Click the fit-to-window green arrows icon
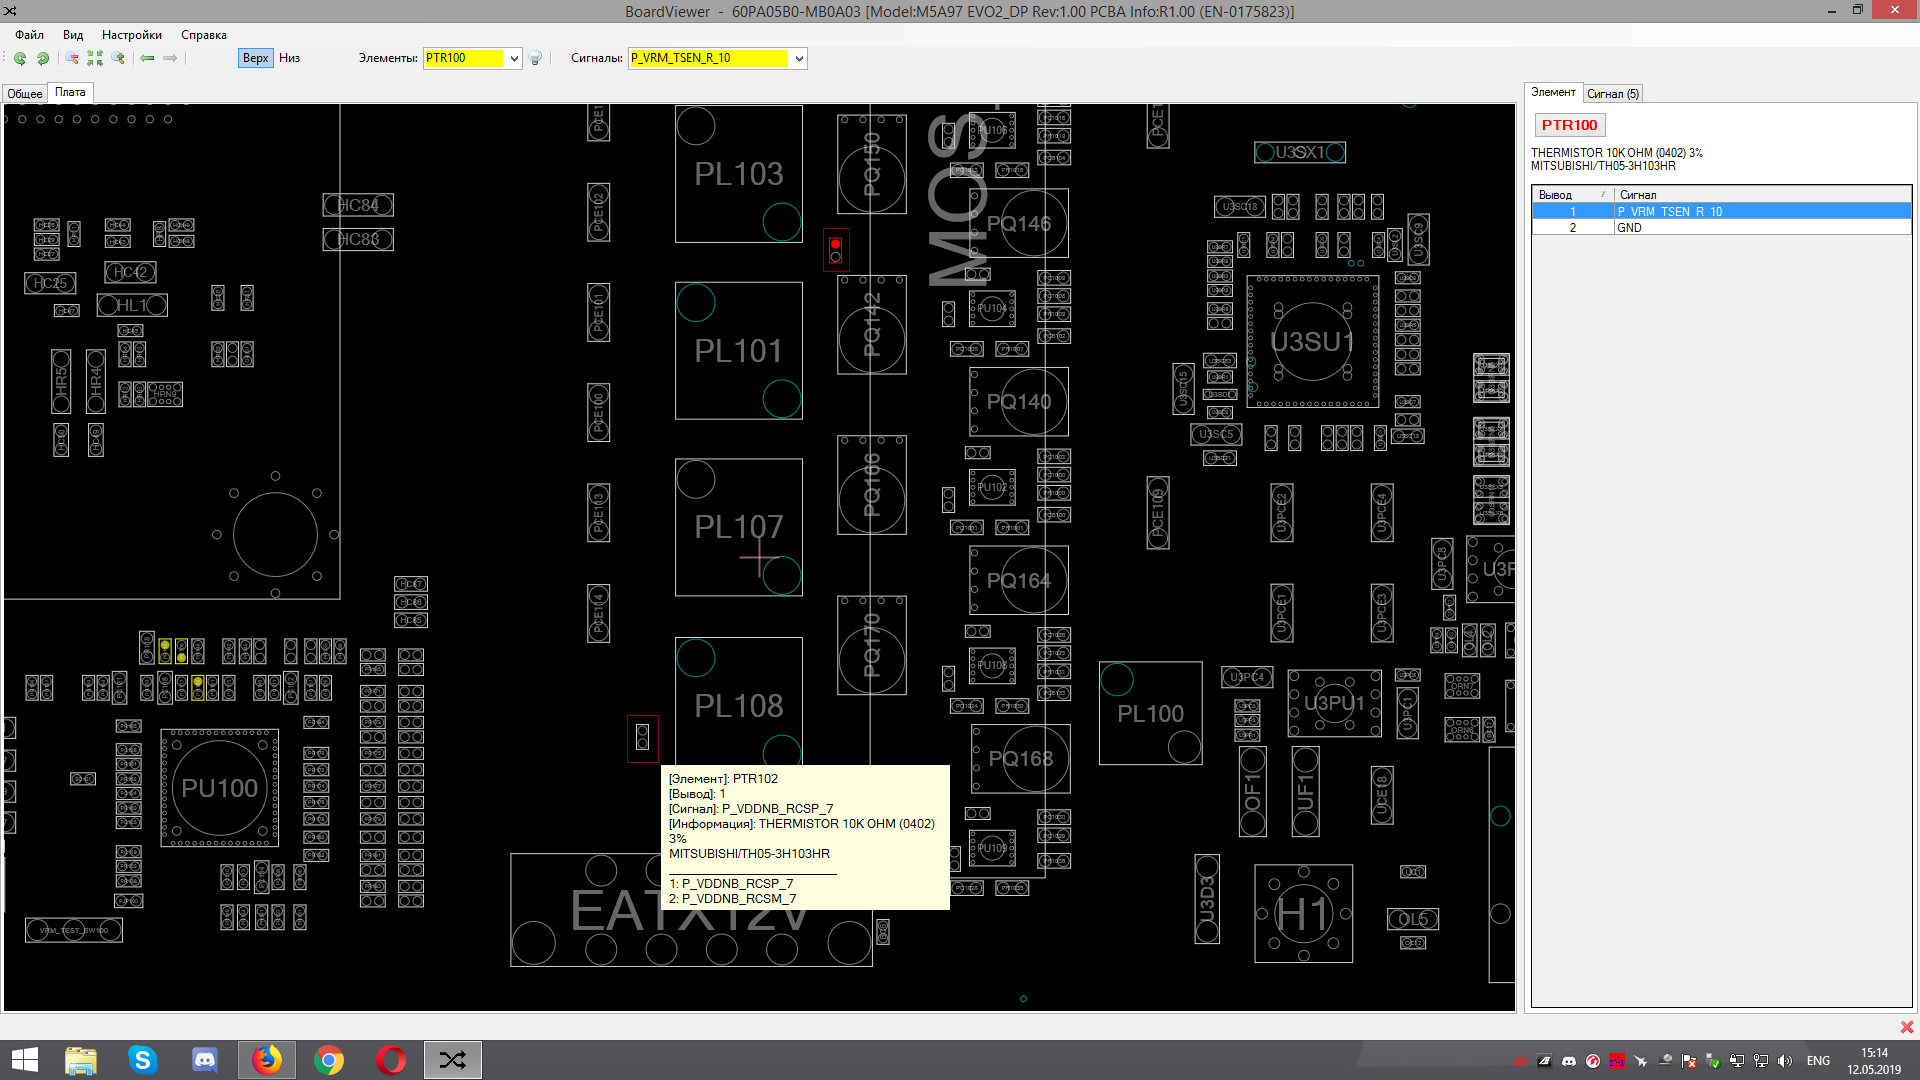 pyautogui.click(x=95, y=58)
